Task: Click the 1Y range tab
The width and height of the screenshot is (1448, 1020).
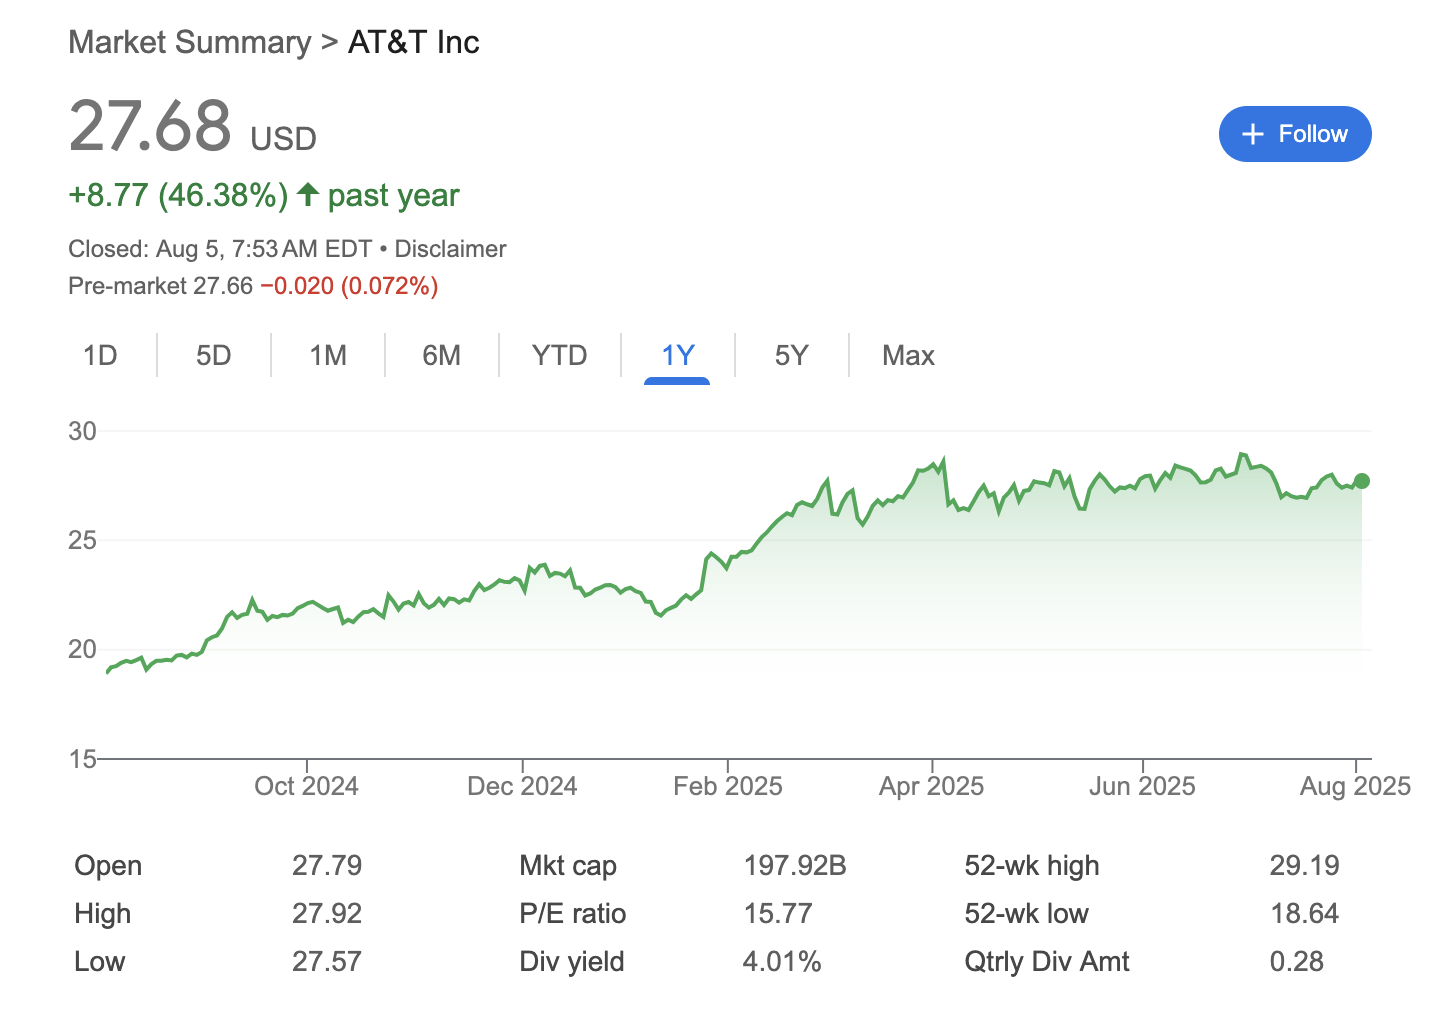Action: pos(677,356)
